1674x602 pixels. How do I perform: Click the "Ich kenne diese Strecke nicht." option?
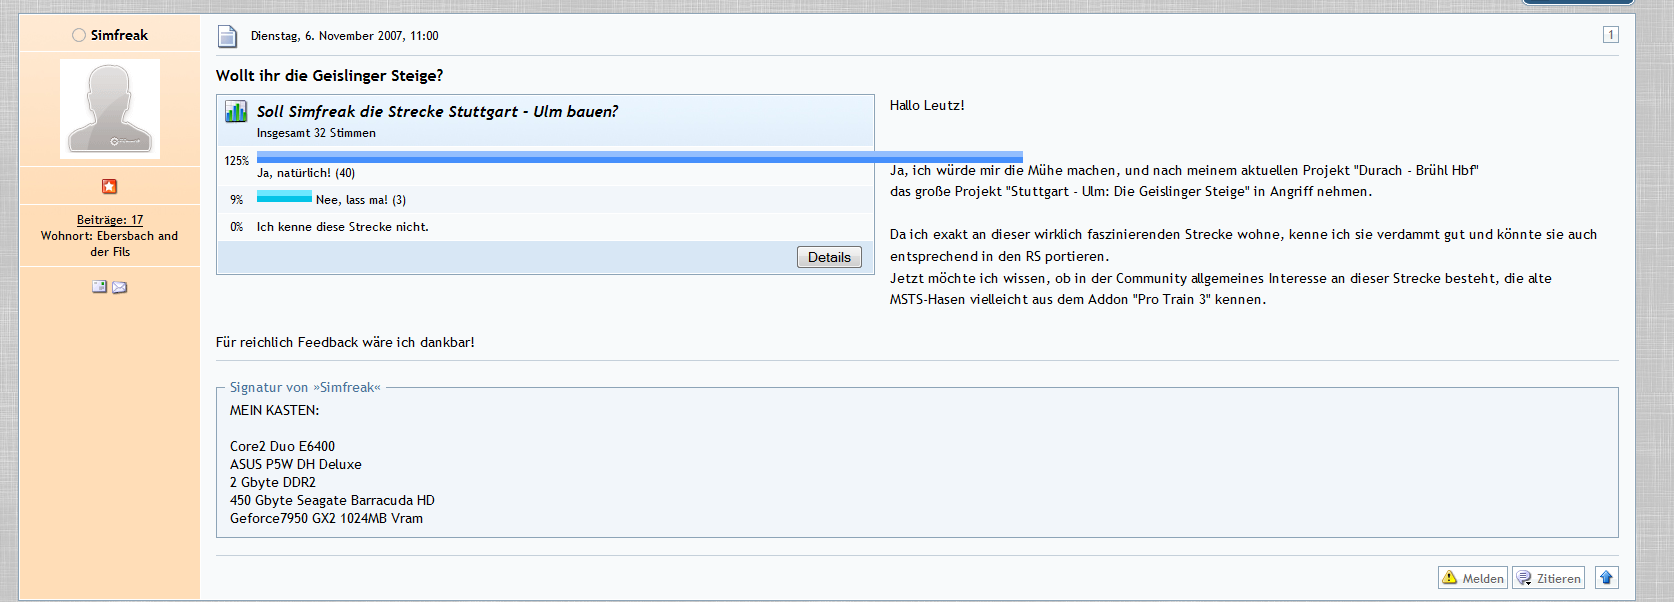point(342,227)
